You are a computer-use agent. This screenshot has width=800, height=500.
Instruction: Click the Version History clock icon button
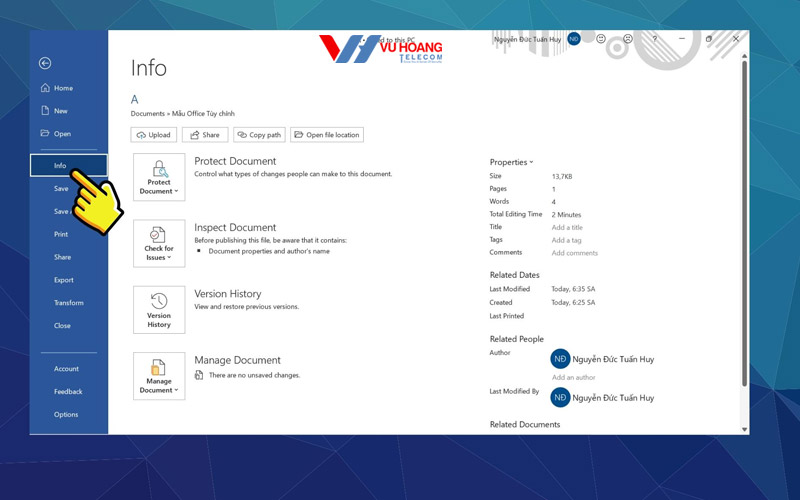[x=159, y=310]
